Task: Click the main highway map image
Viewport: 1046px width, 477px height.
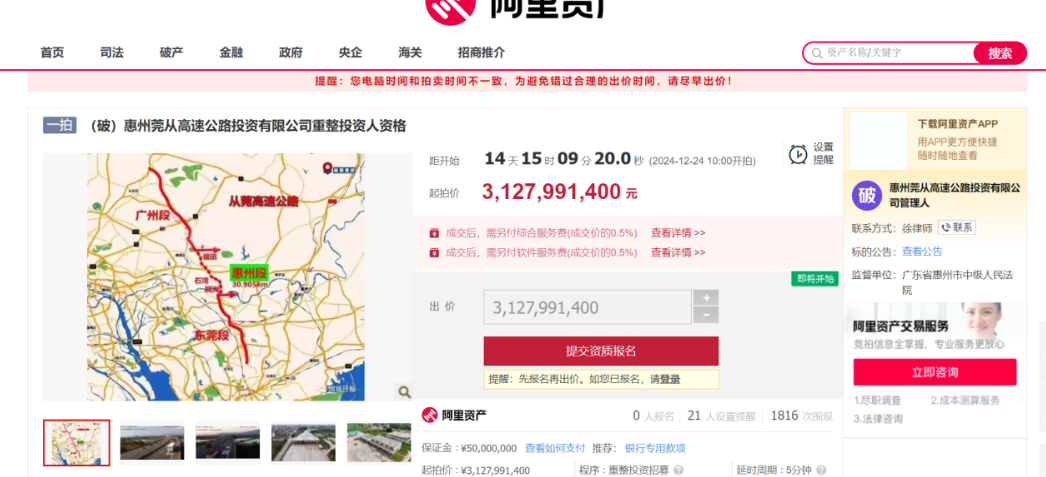Action: 226,277
